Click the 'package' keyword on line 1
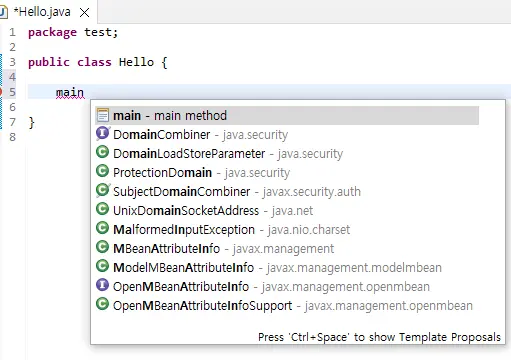This screenshot has width=511, height=360. pos(52,33)
